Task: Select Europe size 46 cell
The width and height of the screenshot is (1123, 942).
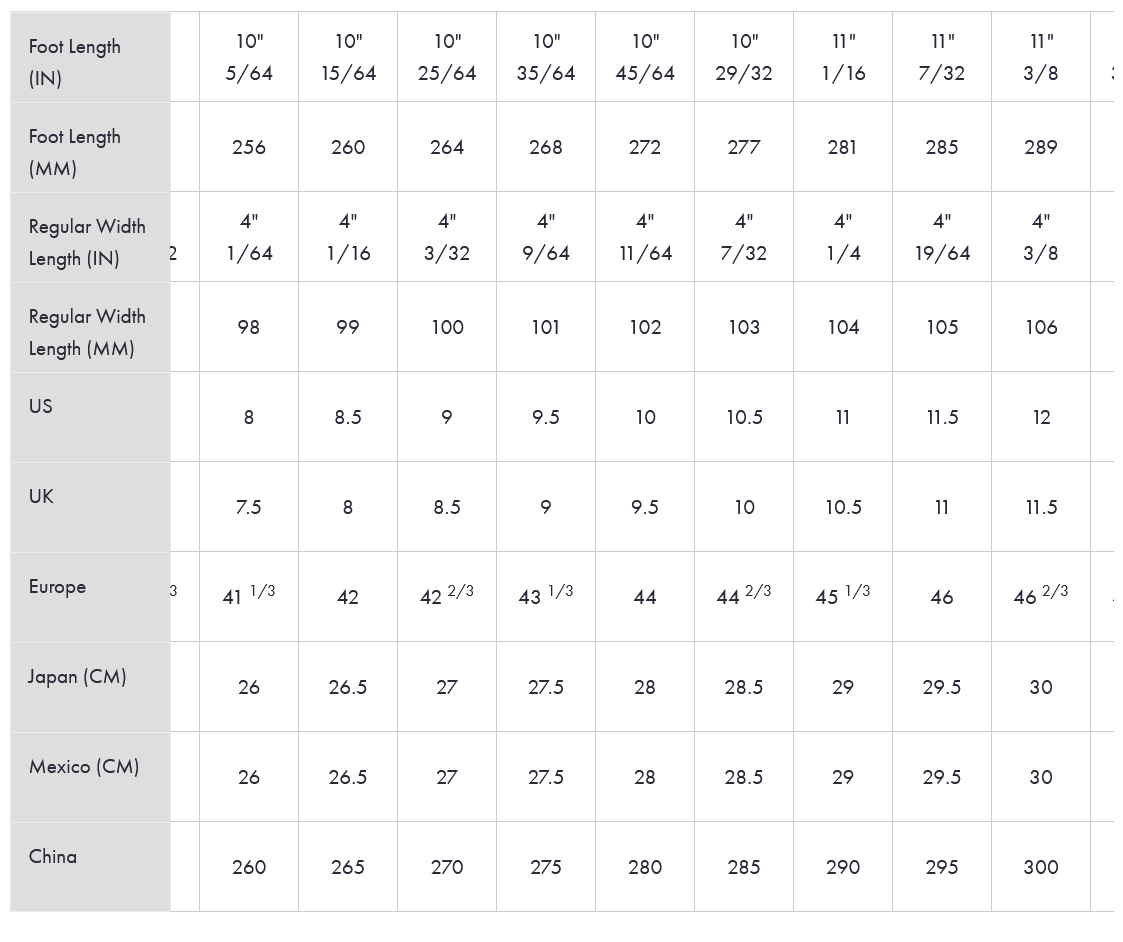Action: click(x=942, y=597)
